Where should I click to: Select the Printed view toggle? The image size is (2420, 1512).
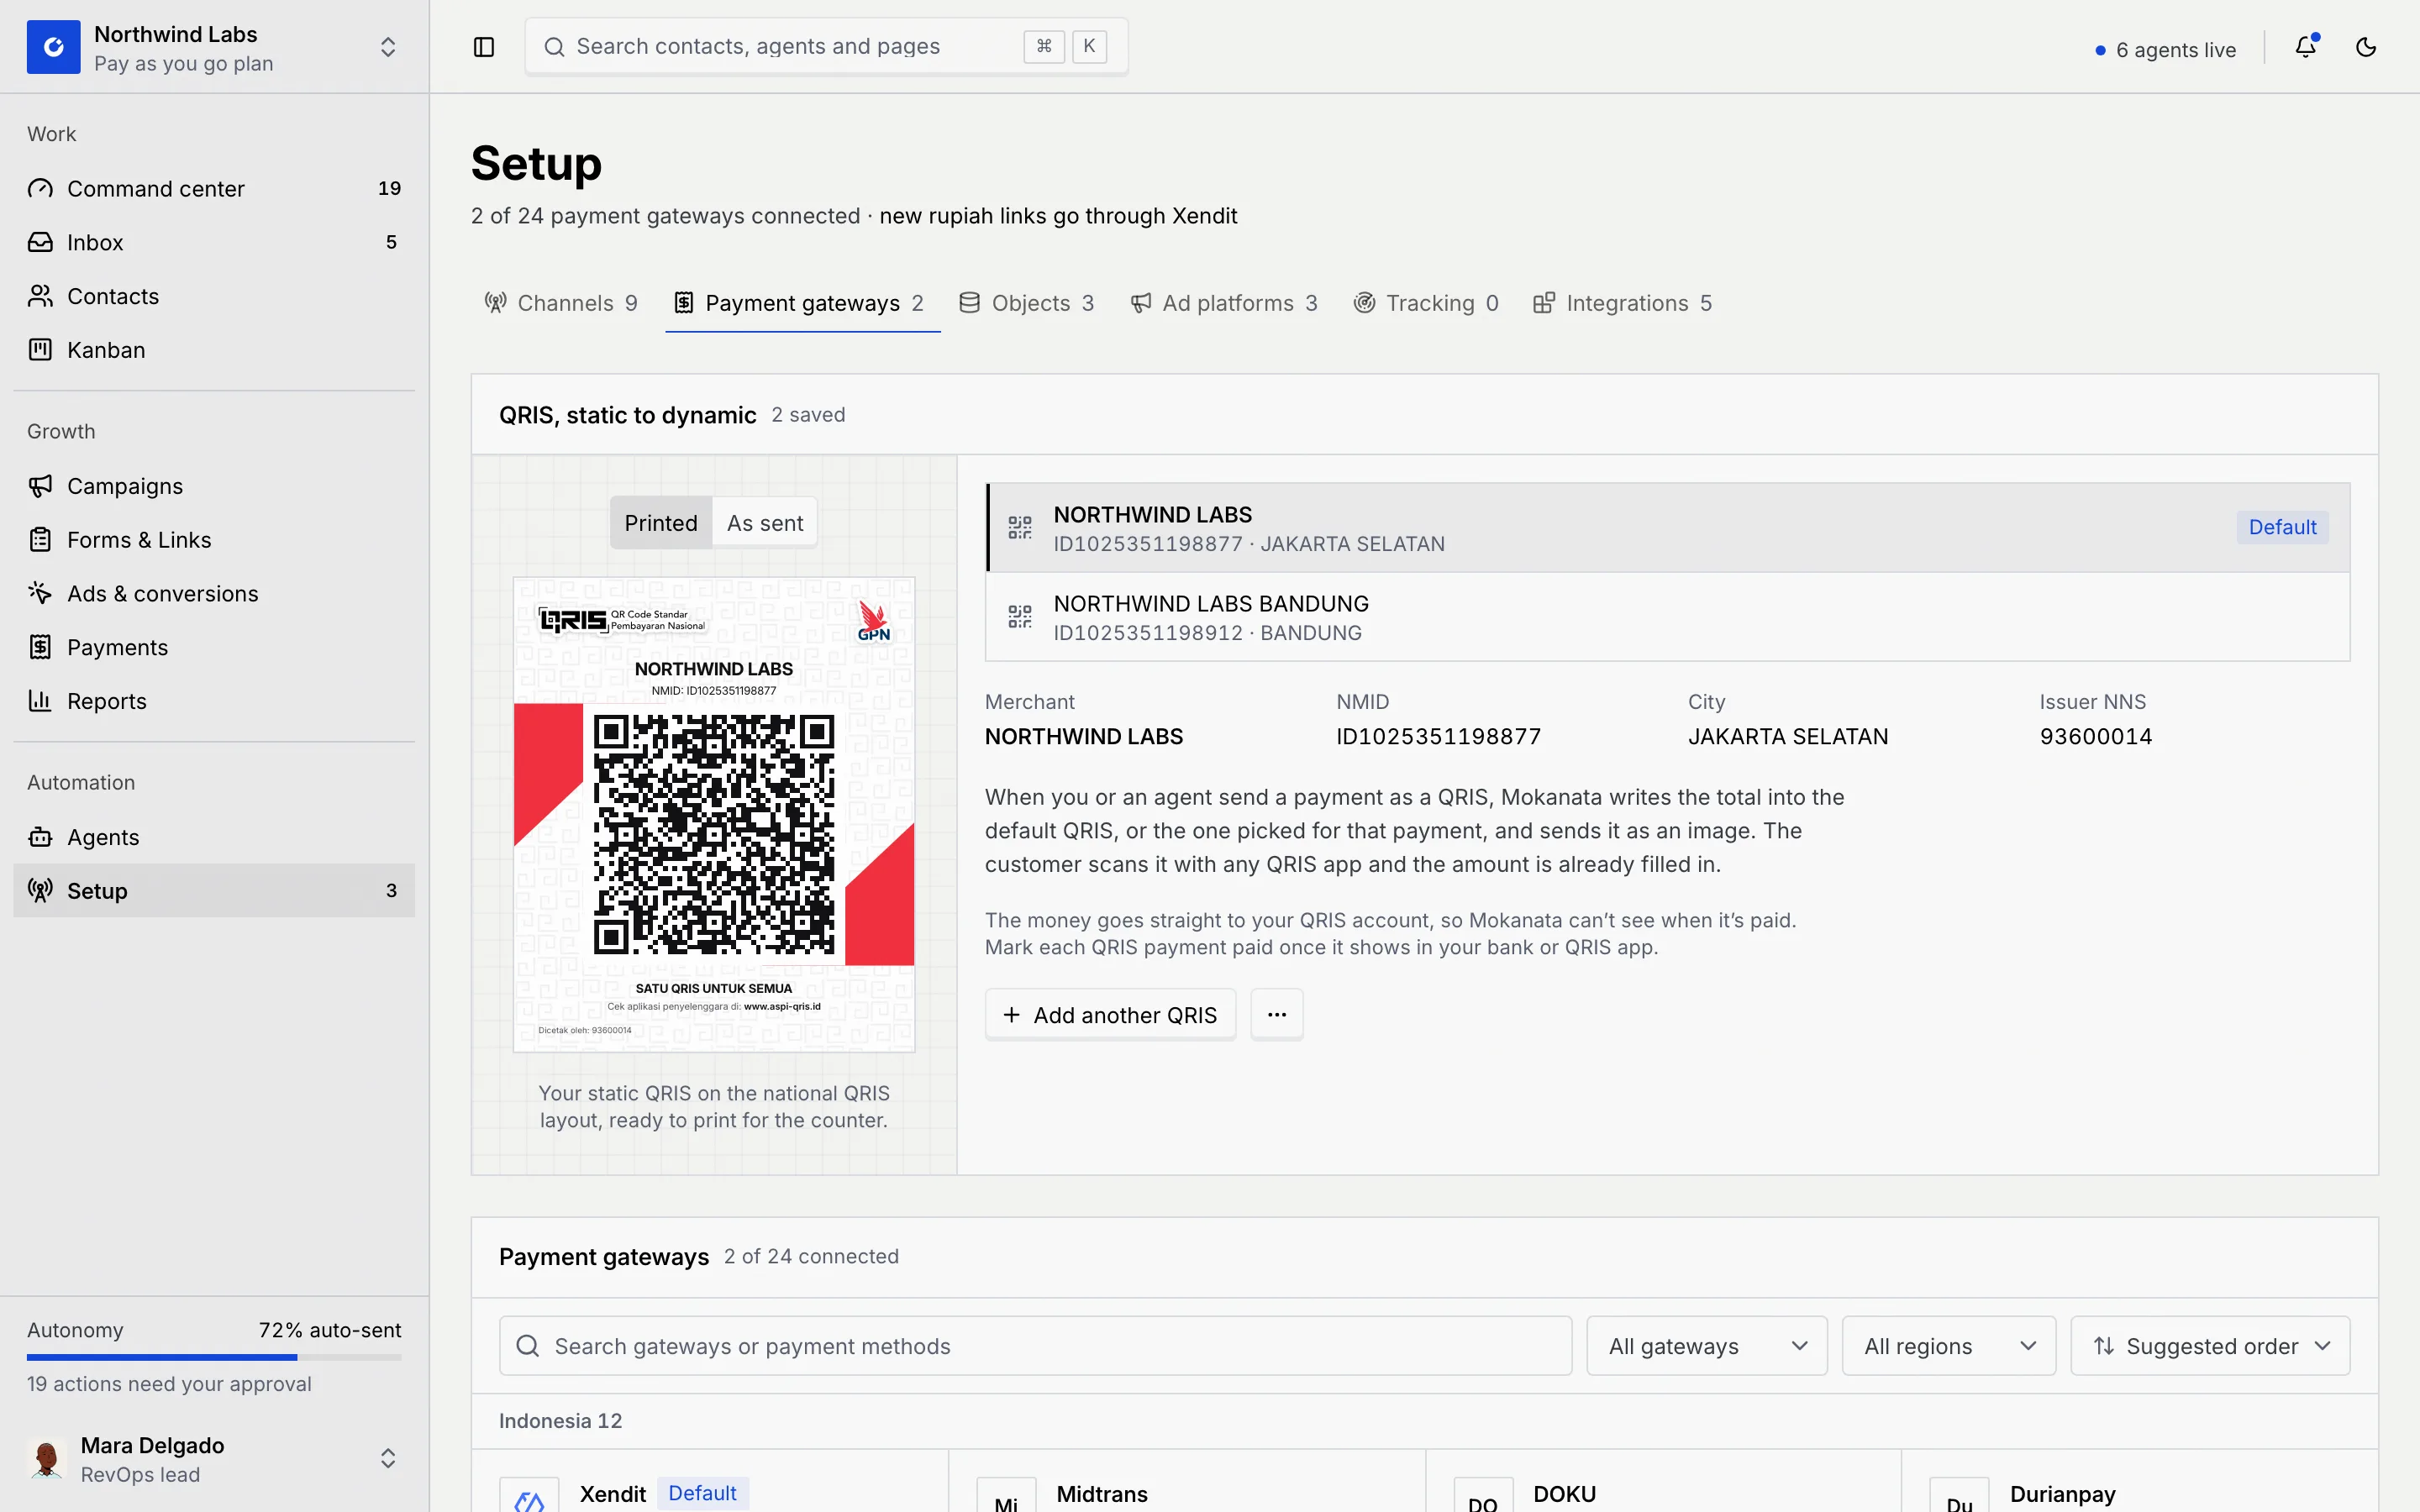coord(661,523)
